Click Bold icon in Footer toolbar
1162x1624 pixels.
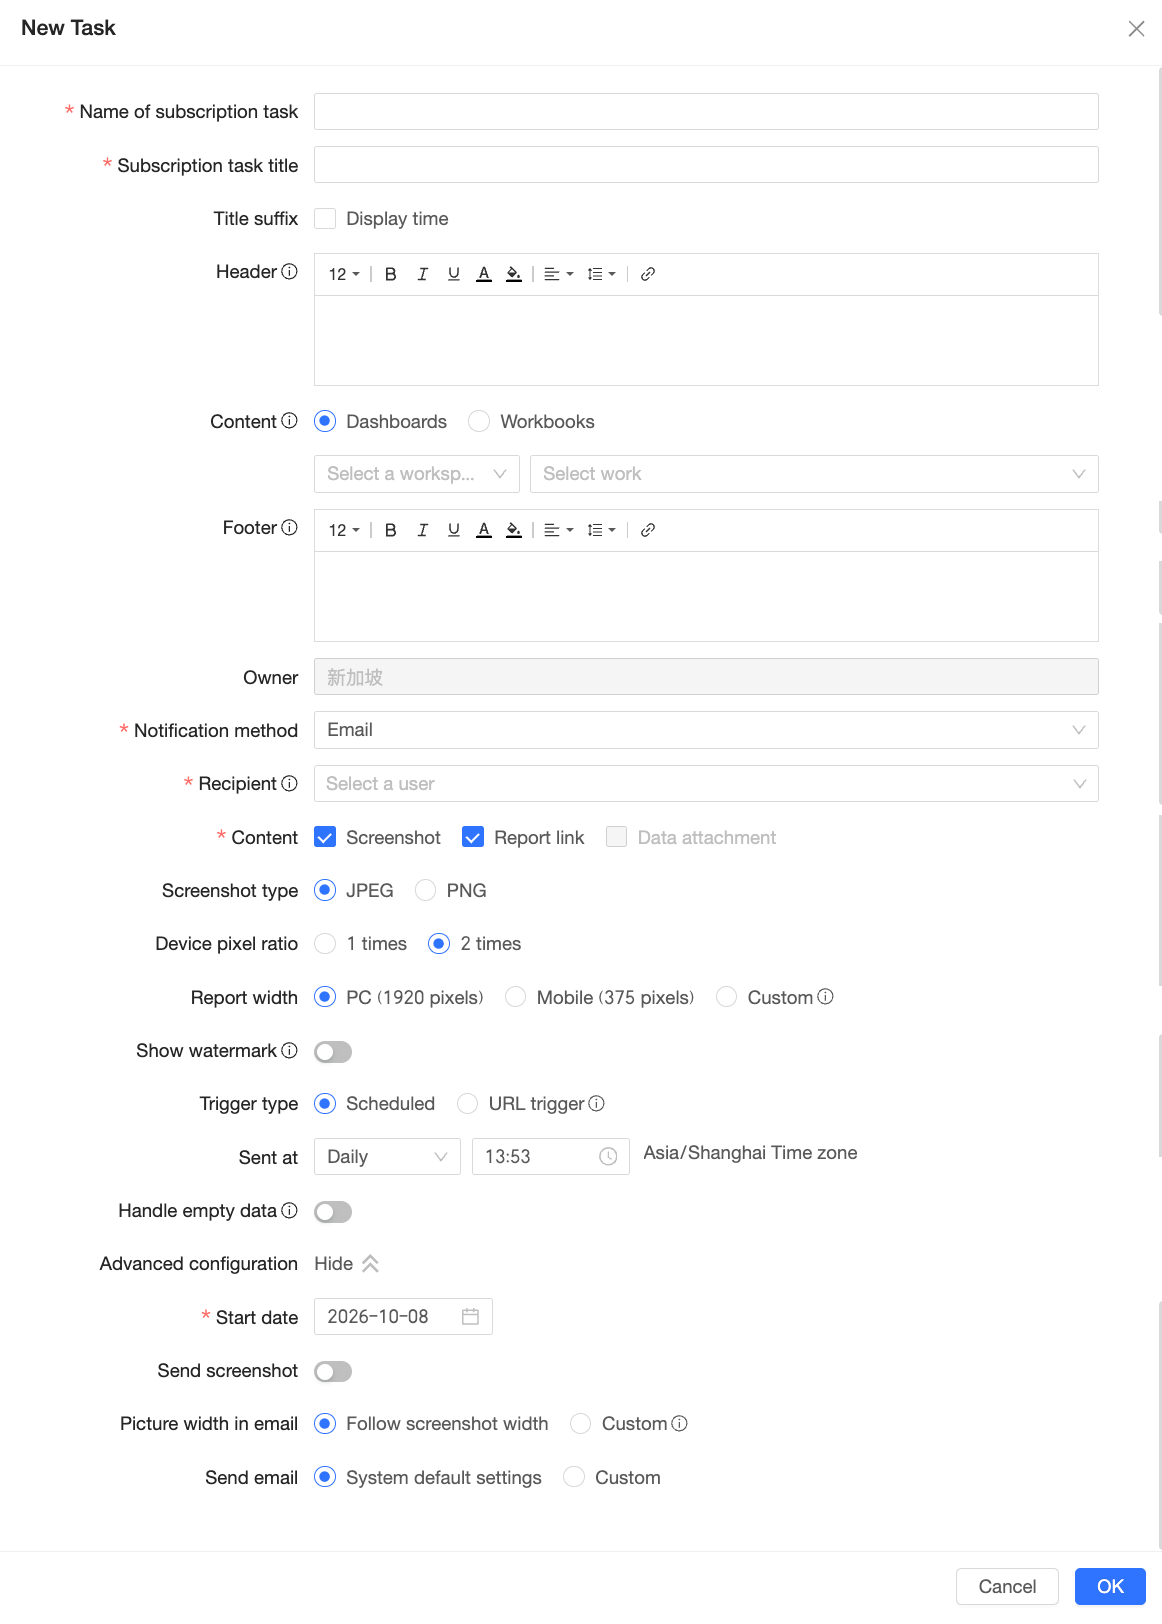tap(391, 530)
